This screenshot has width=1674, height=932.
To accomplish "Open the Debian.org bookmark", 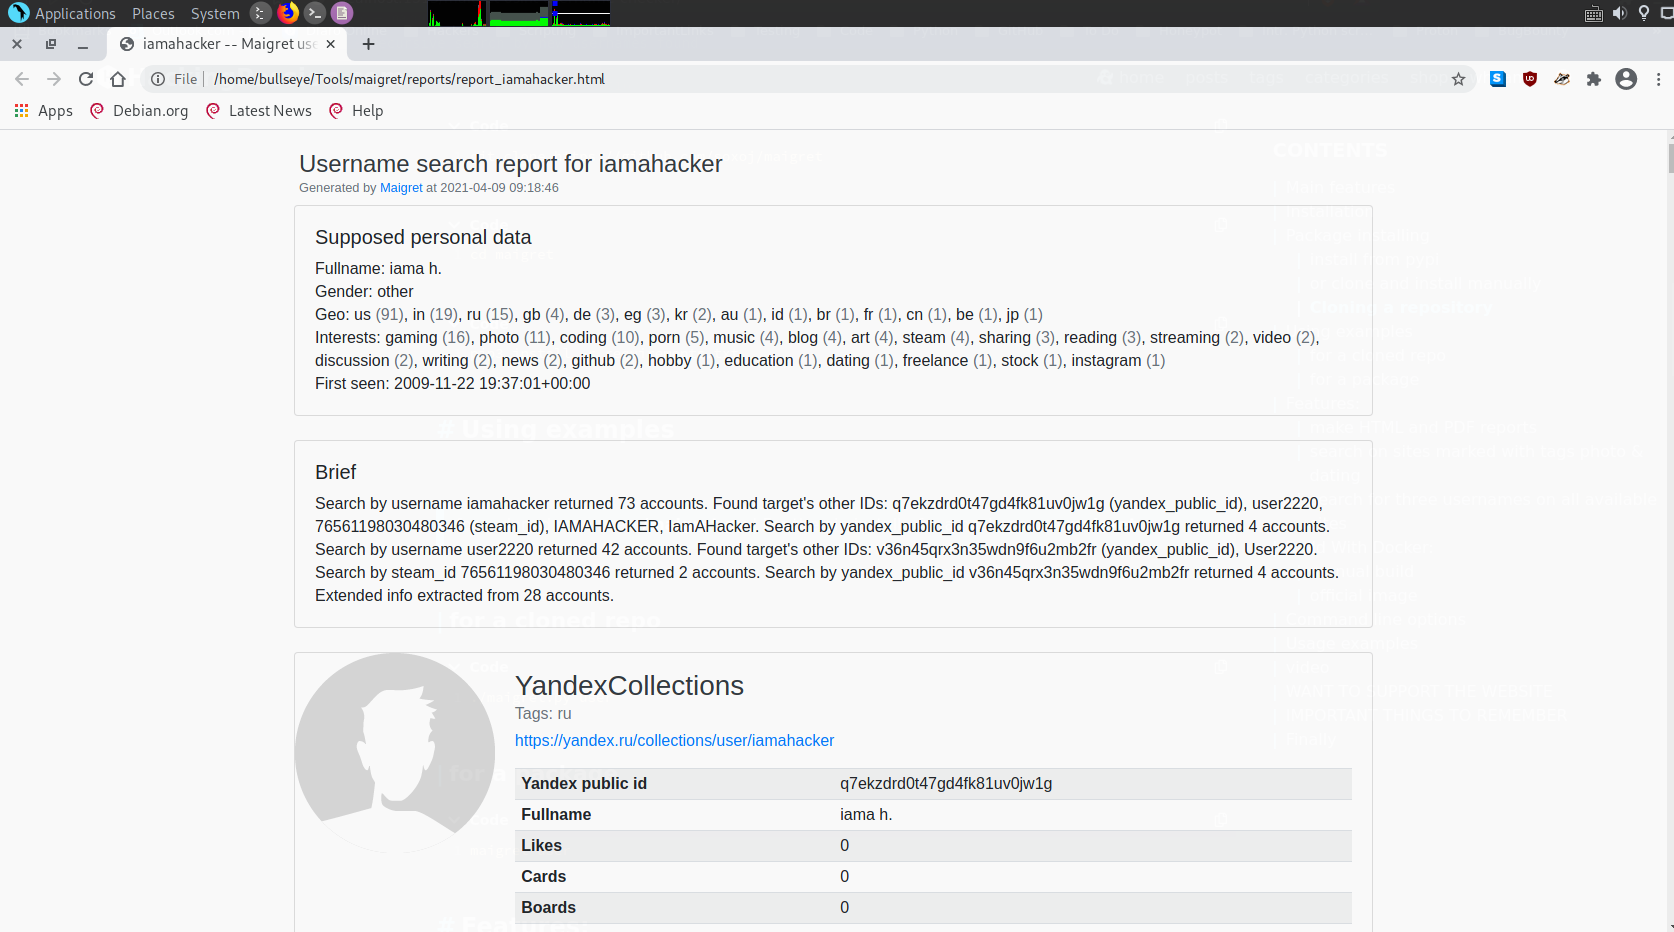I will [139, 111].
